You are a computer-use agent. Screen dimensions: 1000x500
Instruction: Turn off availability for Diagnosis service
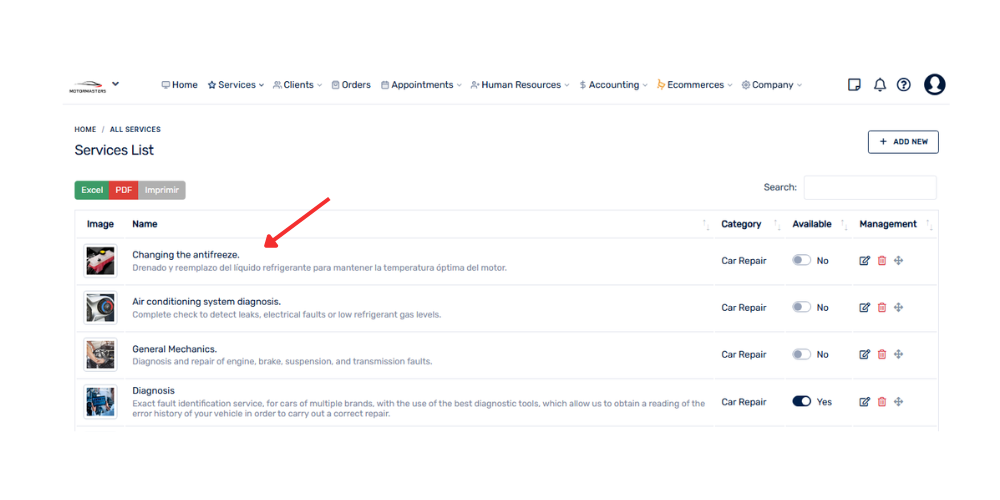click(x=801, y=402)
